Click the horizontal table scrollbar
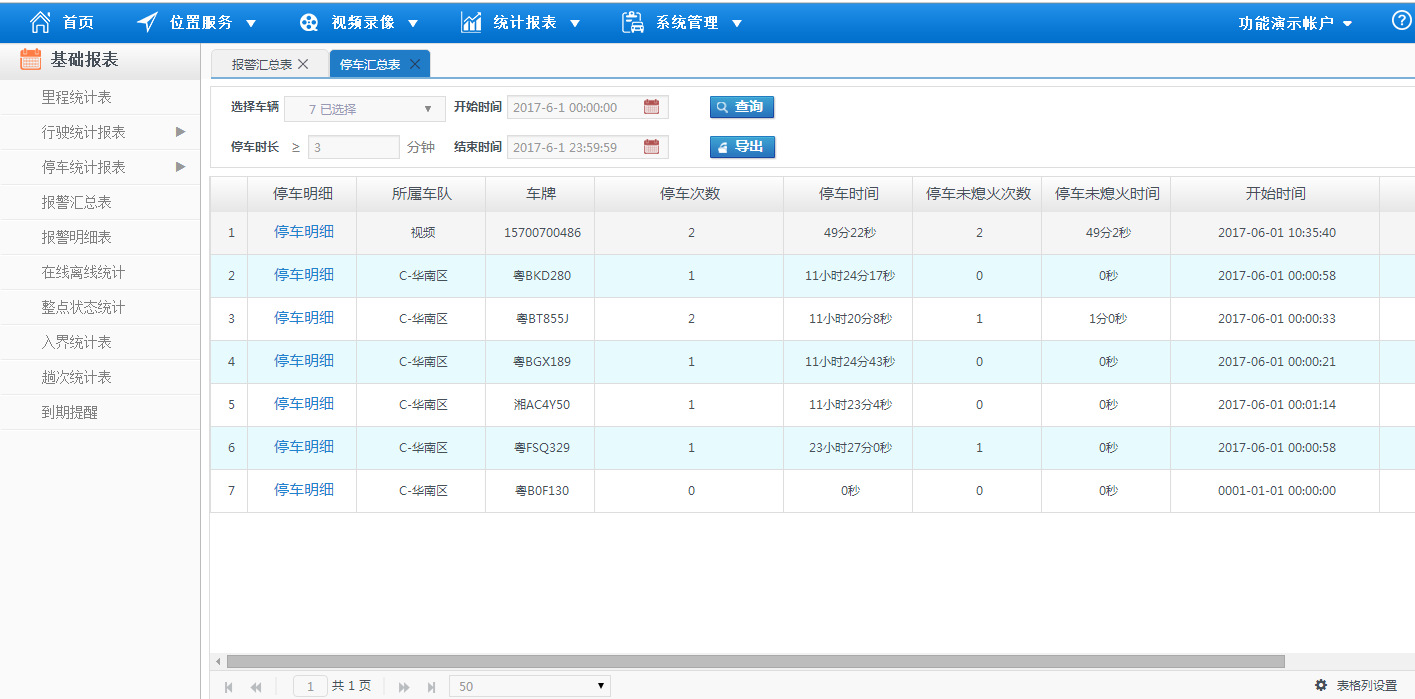Image resolution: width=1415 pixels, height=699 pixels. 755,661
